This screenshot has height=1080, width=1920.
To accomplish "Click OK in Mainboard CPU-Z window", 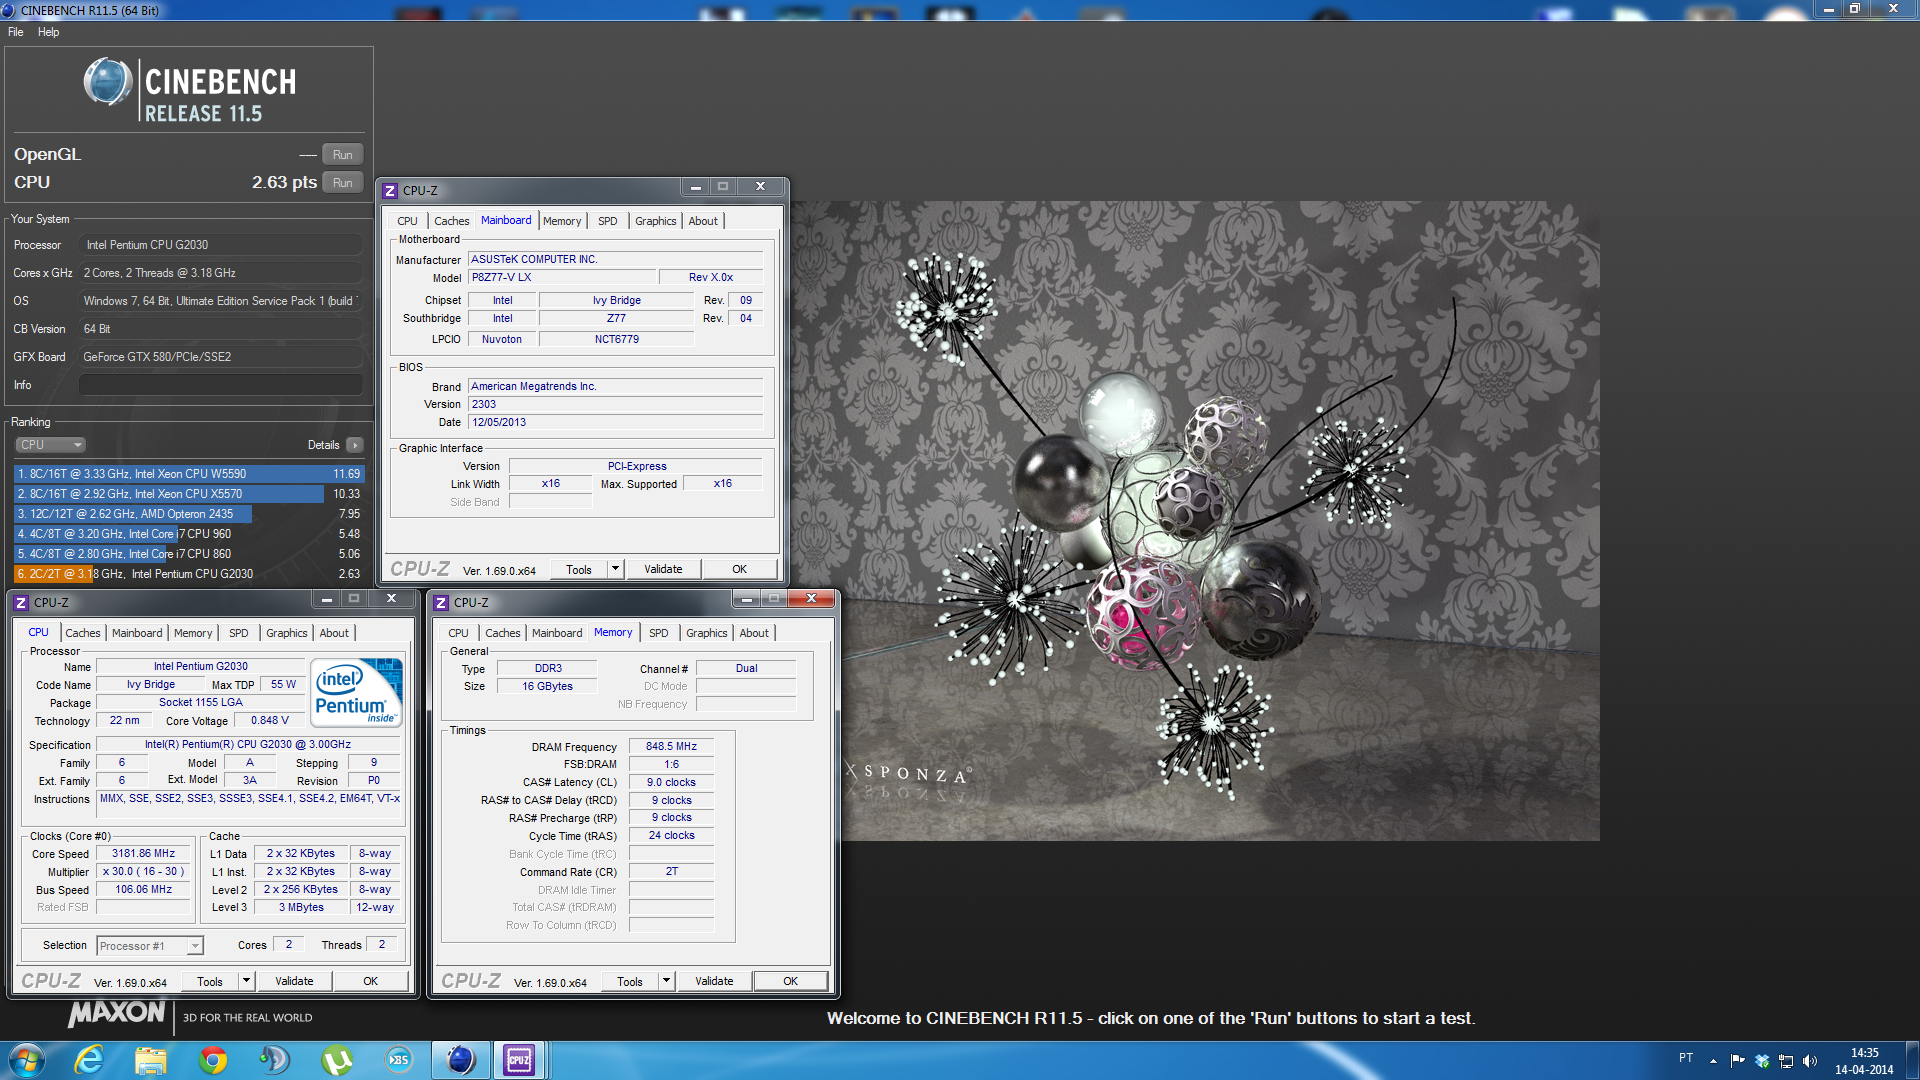I will tap(739, 569).
